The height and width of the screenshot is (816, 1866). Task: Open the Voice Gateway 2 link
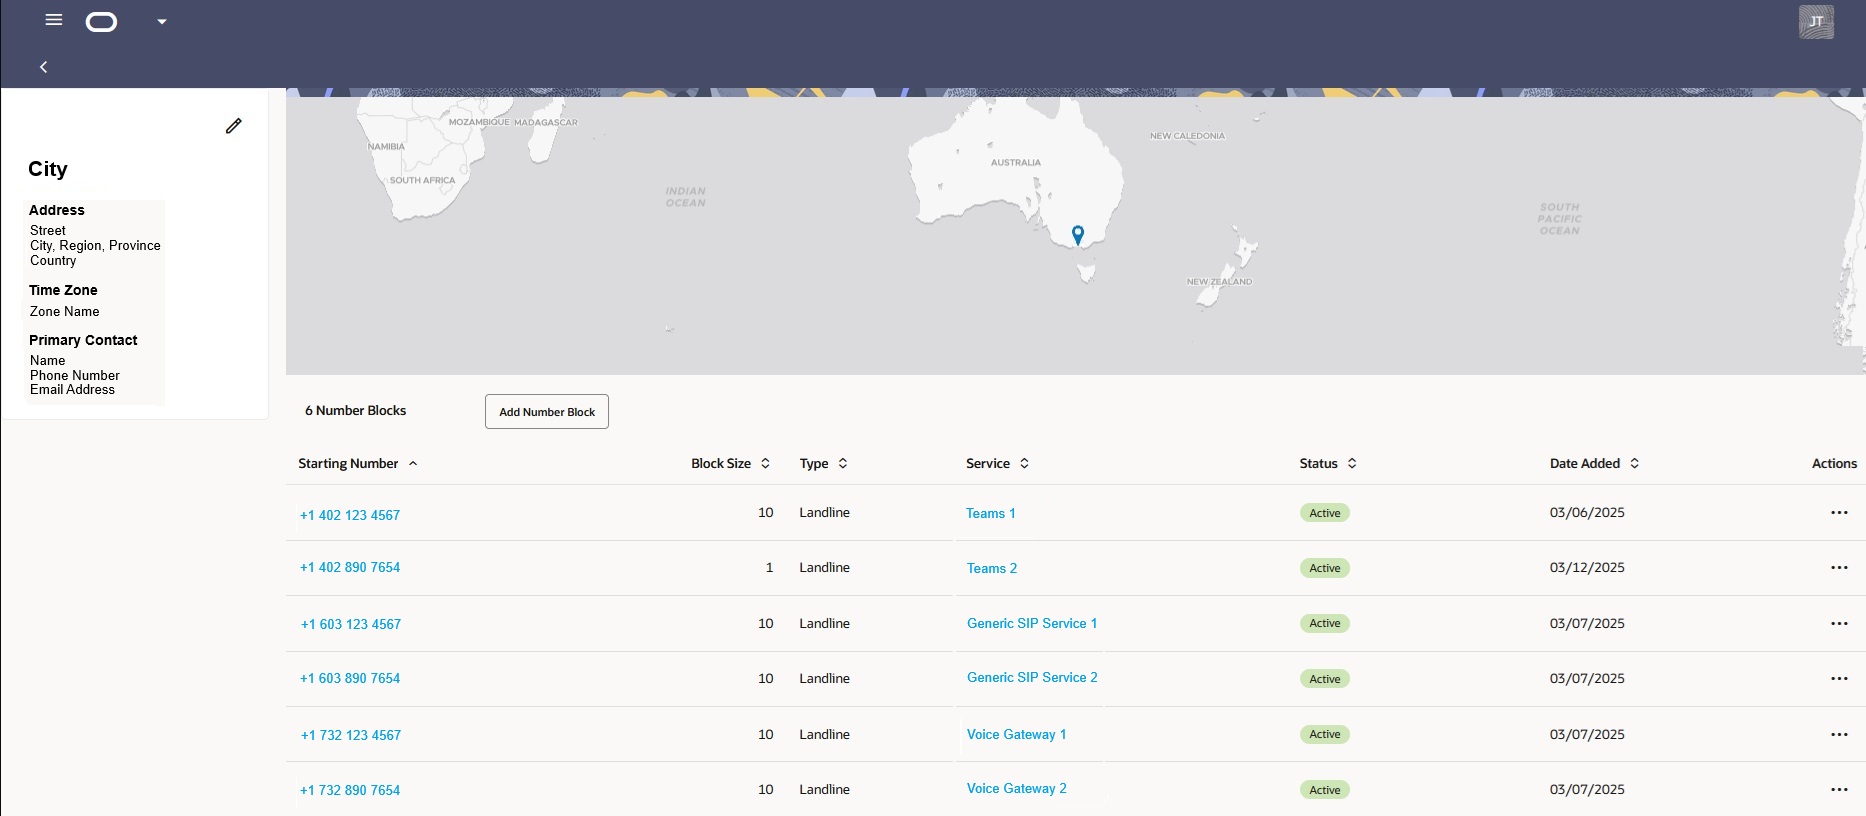pos(1017,789)
